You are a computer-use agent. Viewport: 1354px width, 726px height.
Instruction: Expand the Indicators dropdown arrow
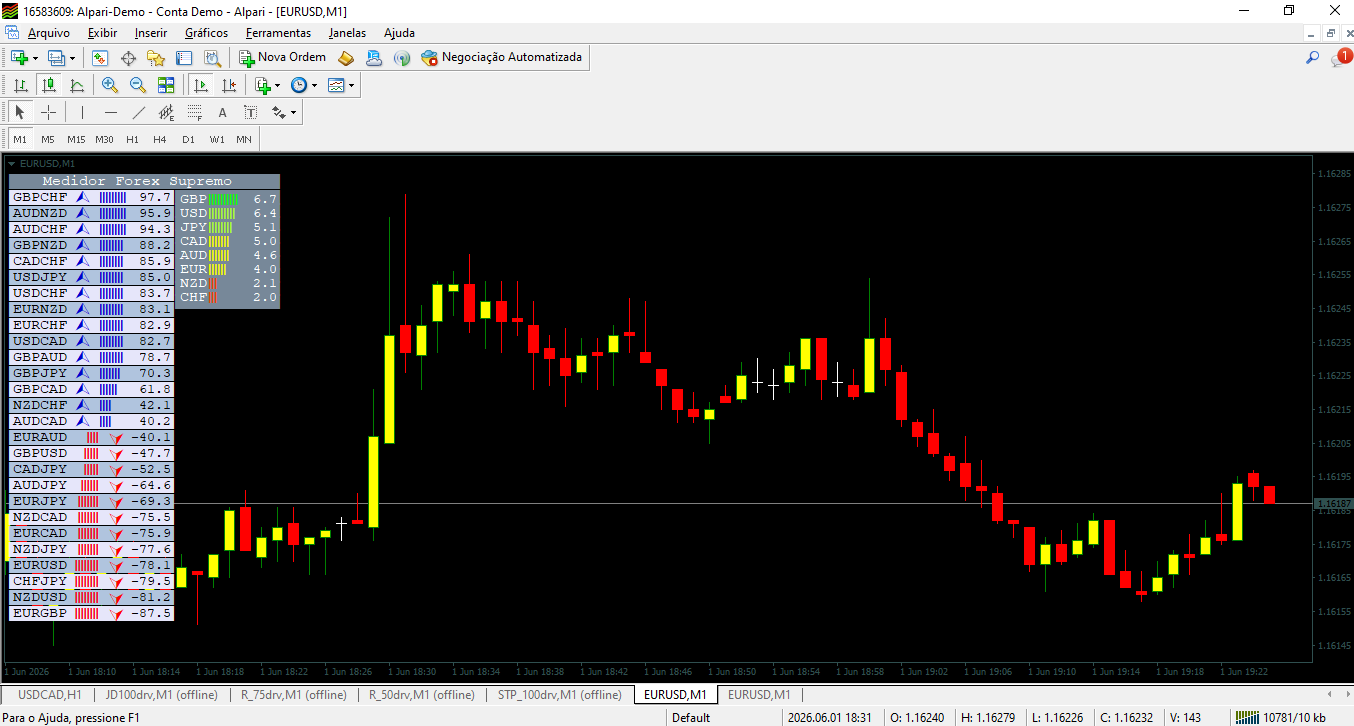coord(278,86)
